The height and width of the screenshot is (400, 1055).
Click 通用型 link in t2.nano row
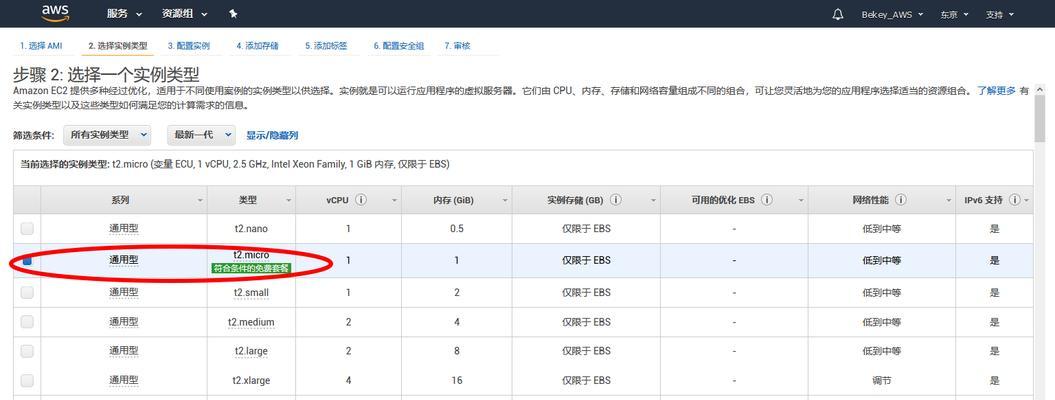click(x=124, y=229)
